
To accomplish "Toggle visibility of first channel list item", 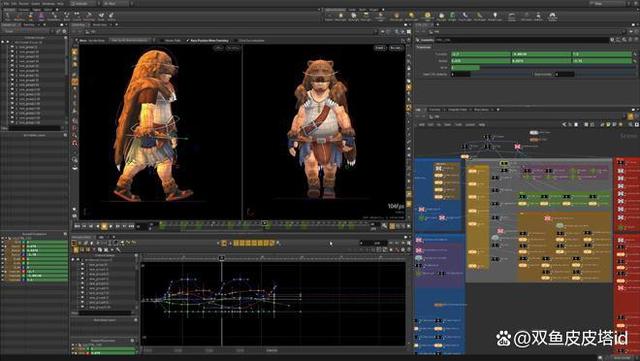I will 12,47.
